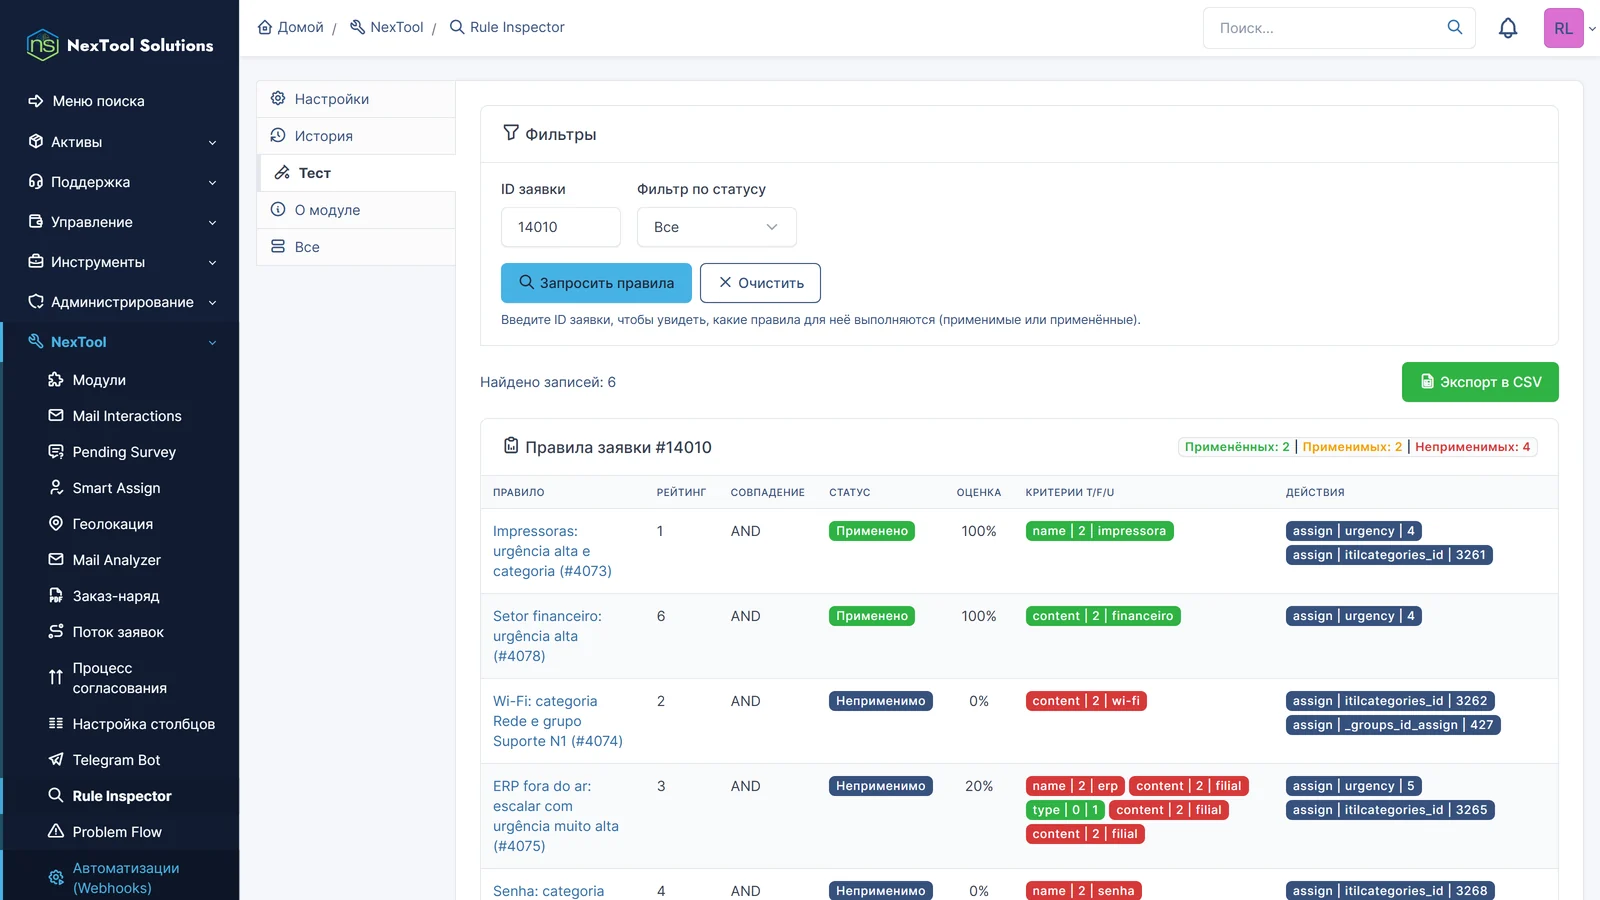Image resolution: width=1600 pixels, height=900 pixels.
Task: Go to Домой breadcrumb
Action: coord(291,27)
